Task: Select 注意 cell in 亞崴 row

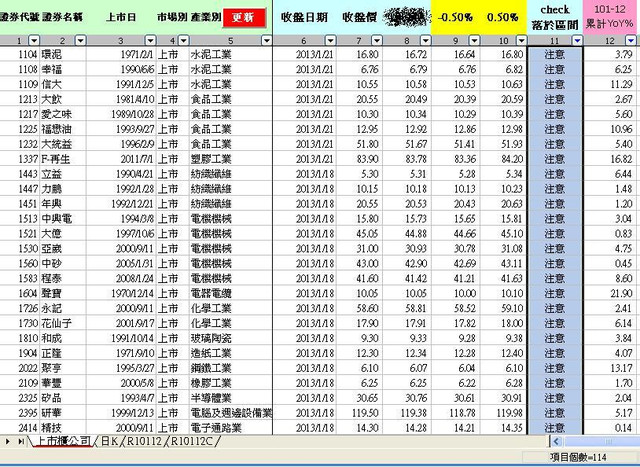Action: tap(555, 249)
